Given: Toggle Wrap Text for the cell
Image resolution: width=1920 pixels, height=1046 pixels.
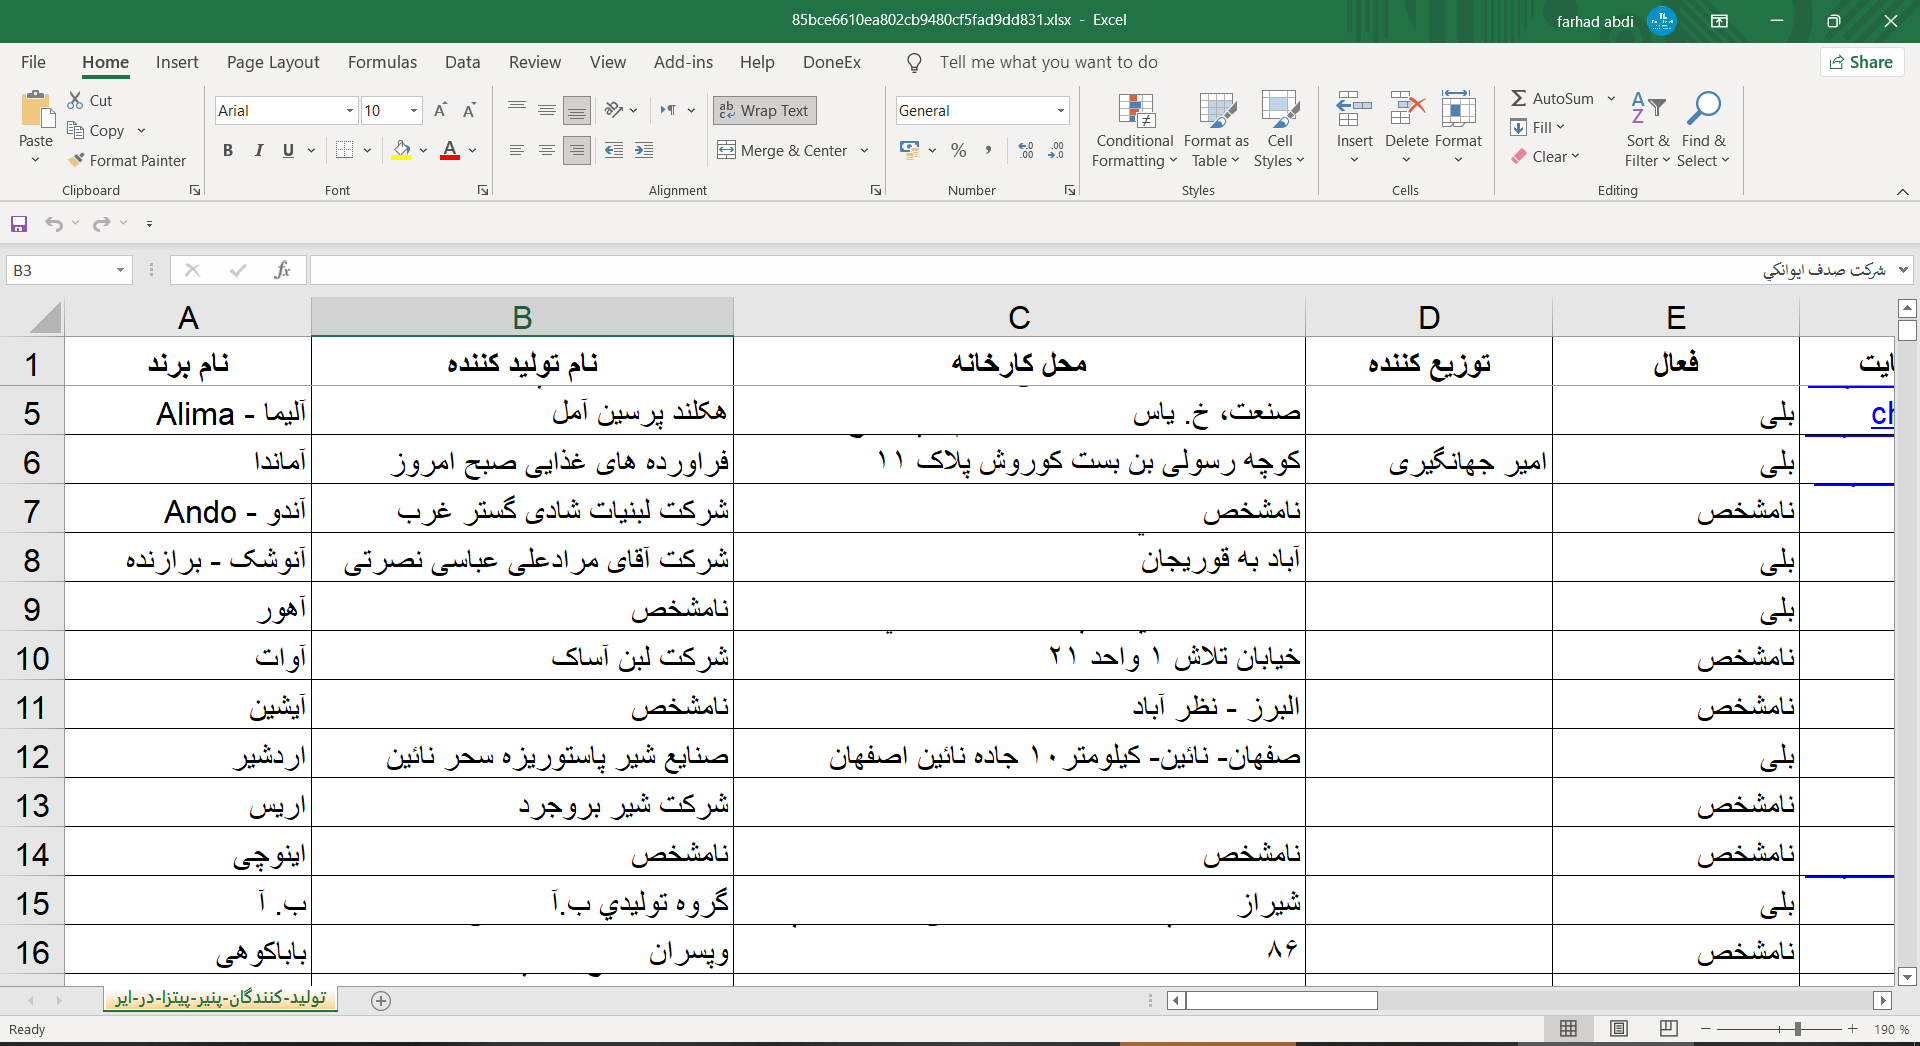Looking at the screenshot, I should pos(765,111).
